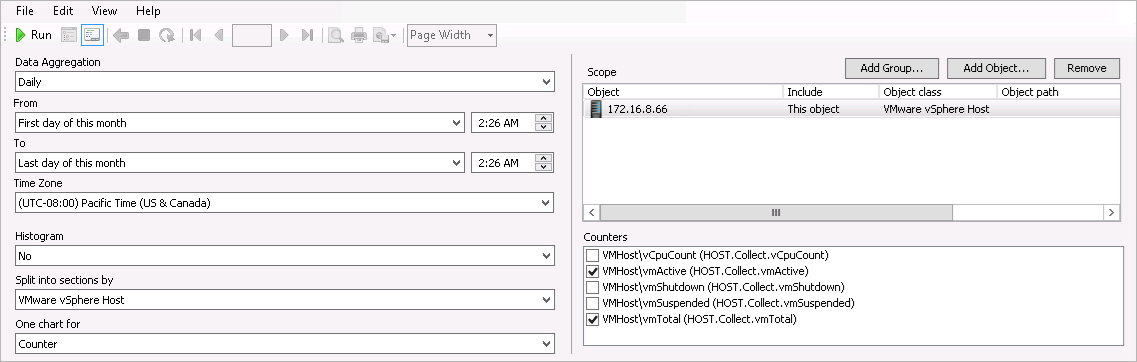This screenshot has width=1137, height=362.
Task: Sort by the Object column header
Action: [683, 92]
